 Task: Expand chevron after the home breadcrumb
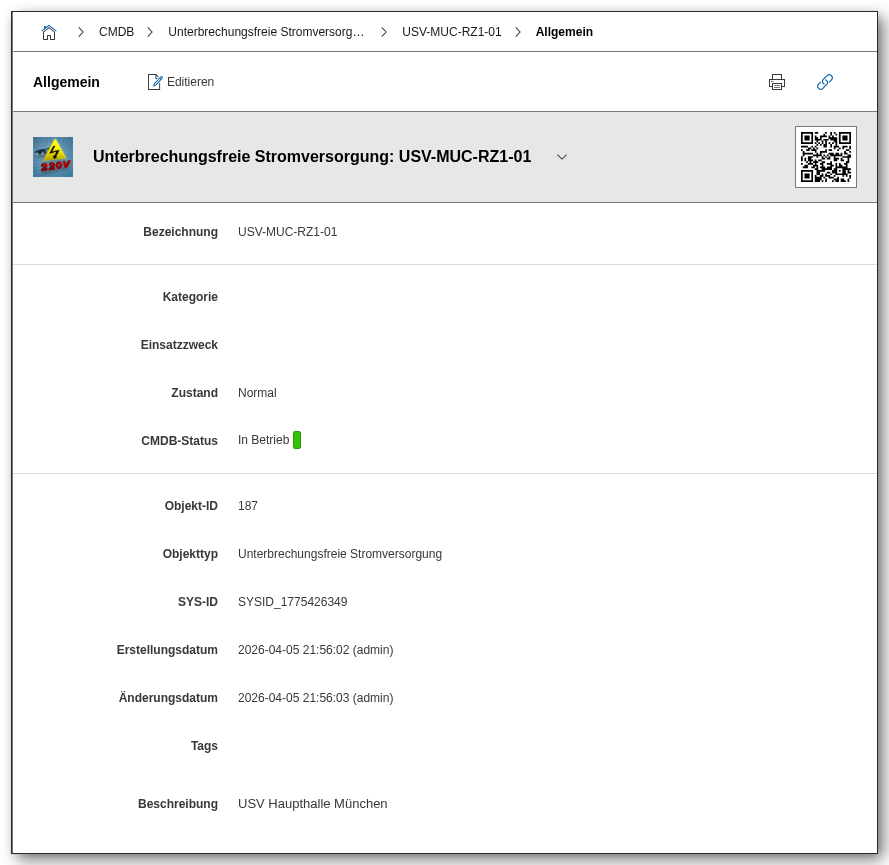(81, 32)
